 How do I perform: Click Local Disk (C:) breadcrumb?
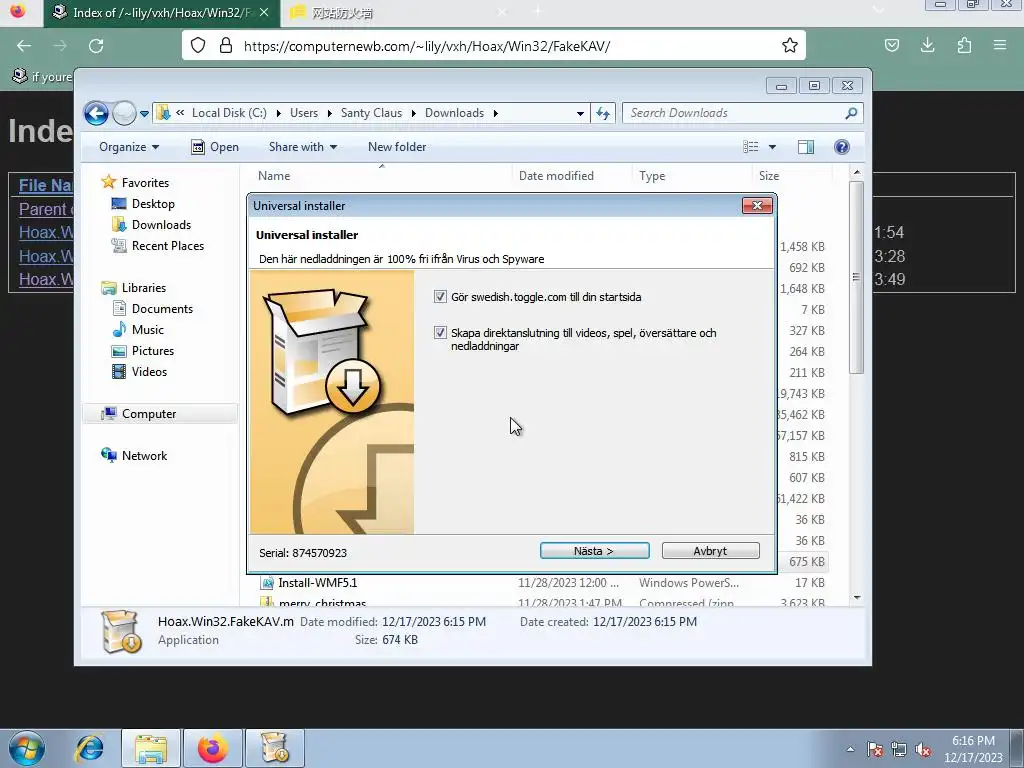[x=229, y=113]
